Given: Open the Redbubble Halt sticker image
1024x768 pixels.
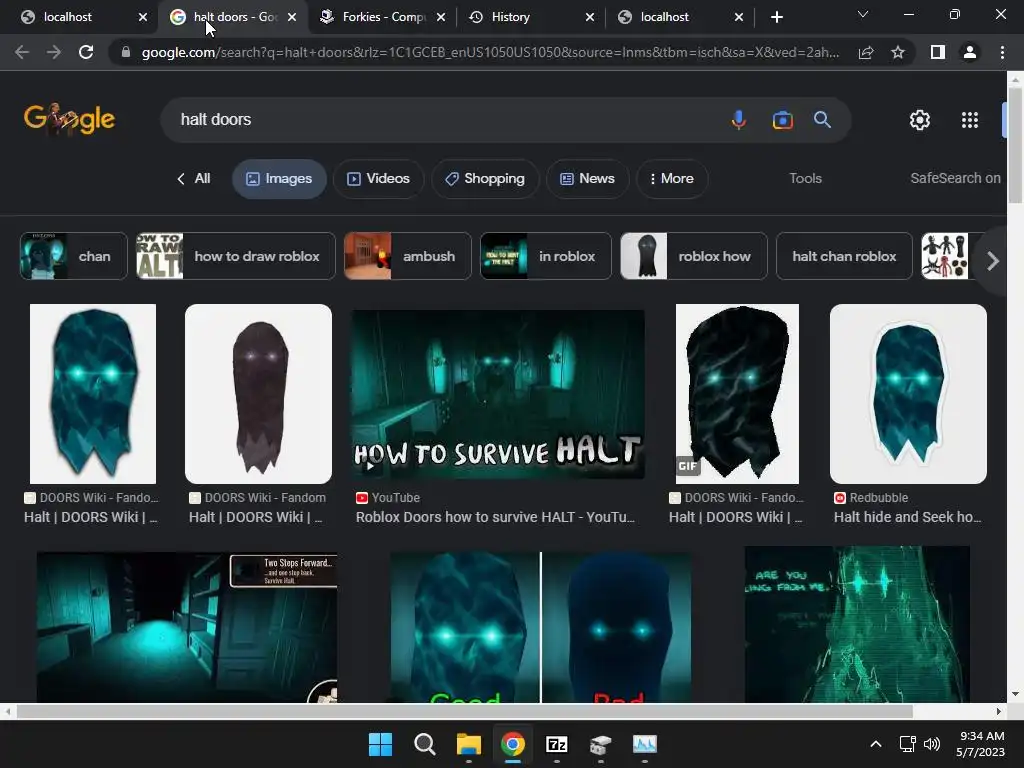Looking at the screenshot, I should point(908,394).
